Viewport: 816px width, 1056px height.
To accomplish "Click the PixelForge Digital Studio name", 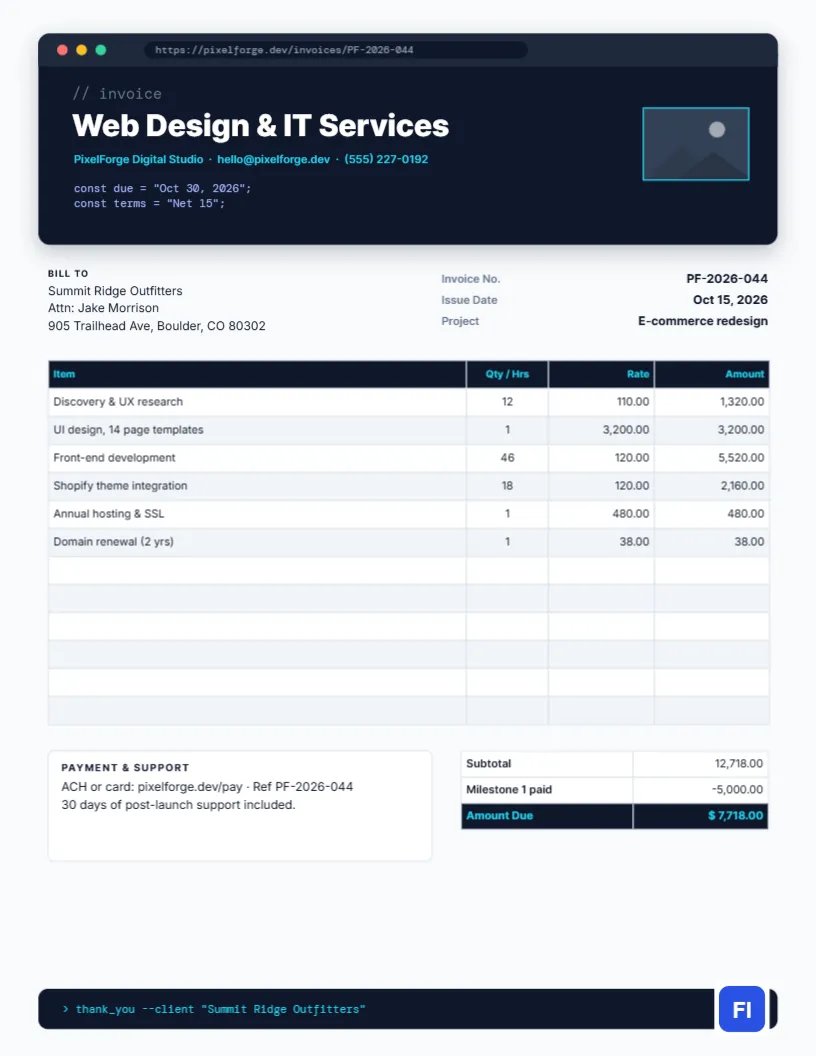I will click(138, 160).
